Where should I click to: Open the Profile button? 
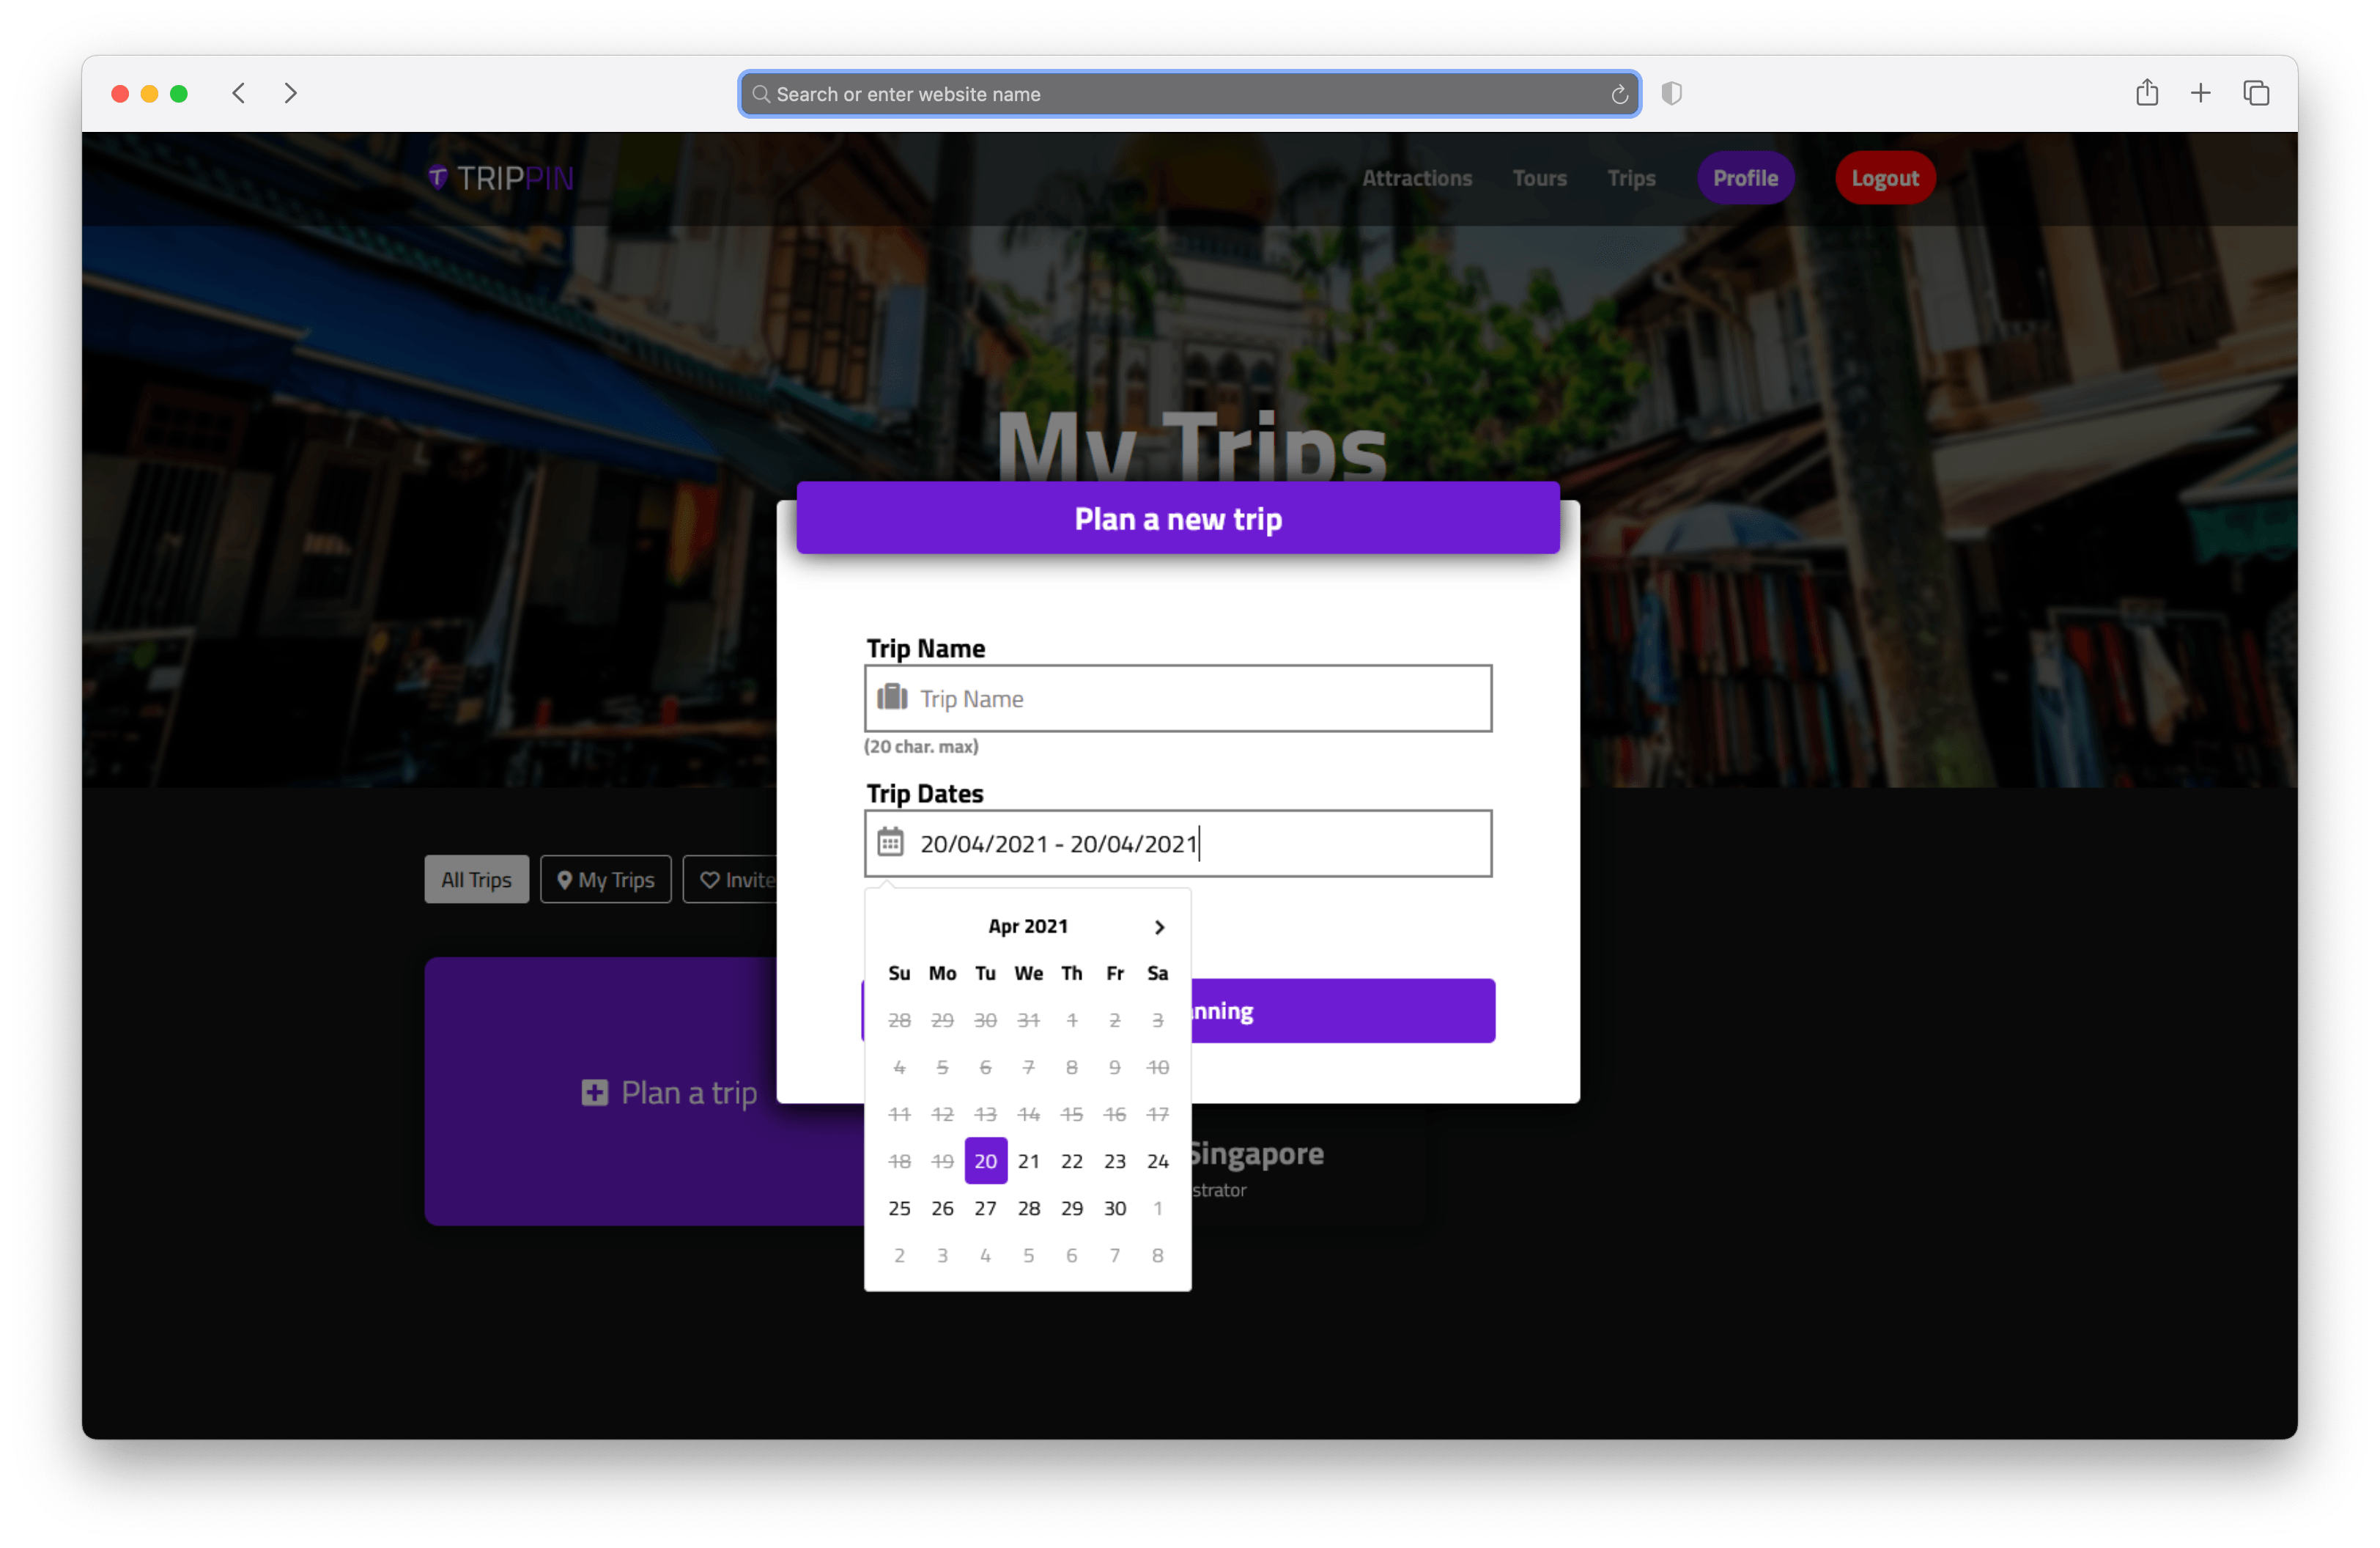click(x=1745, y=178)
